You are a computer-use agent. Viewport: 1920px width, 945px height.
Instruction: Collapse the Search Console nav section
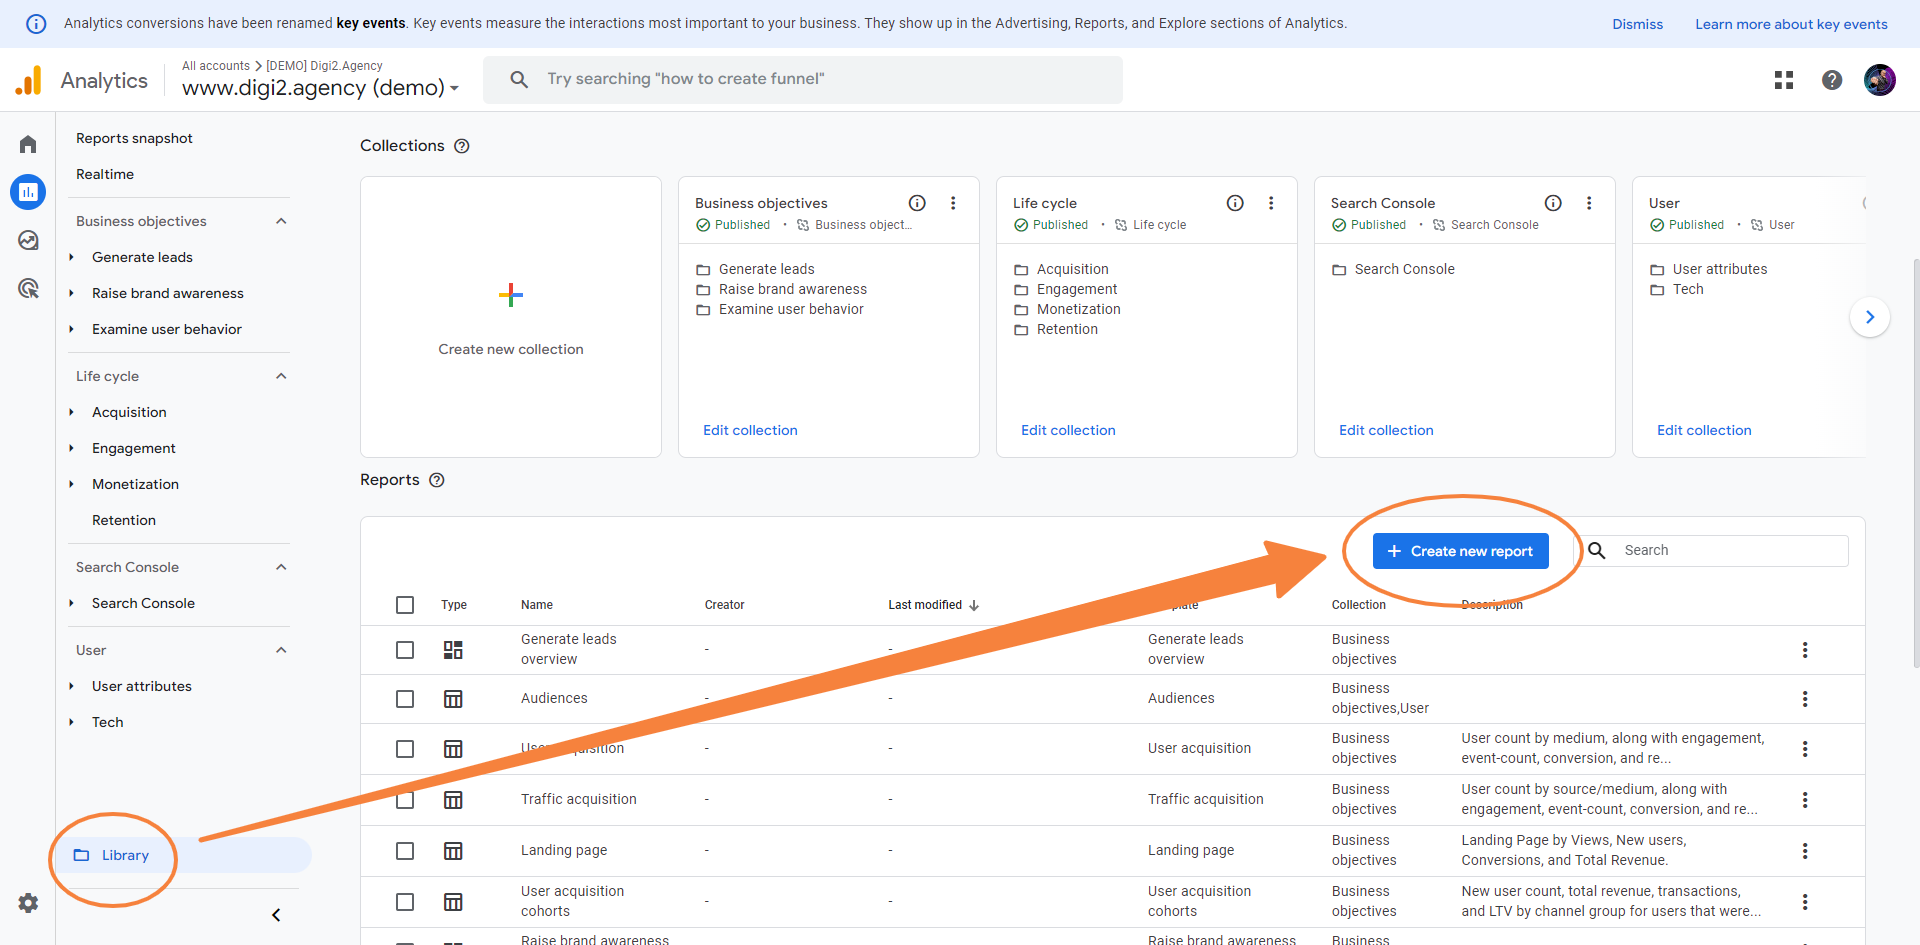[x=281, y=567]
